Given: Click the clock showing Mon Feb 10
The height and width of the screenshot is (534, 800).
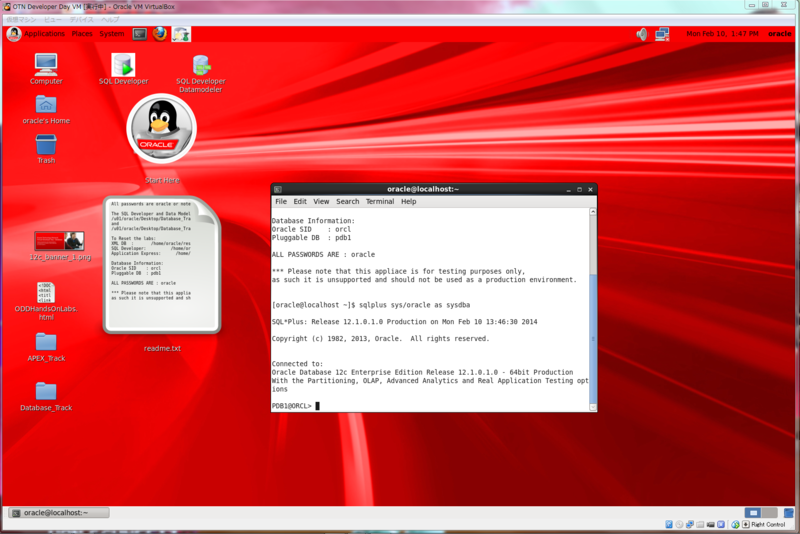Looking at the screenshot, I should [722, 34].
